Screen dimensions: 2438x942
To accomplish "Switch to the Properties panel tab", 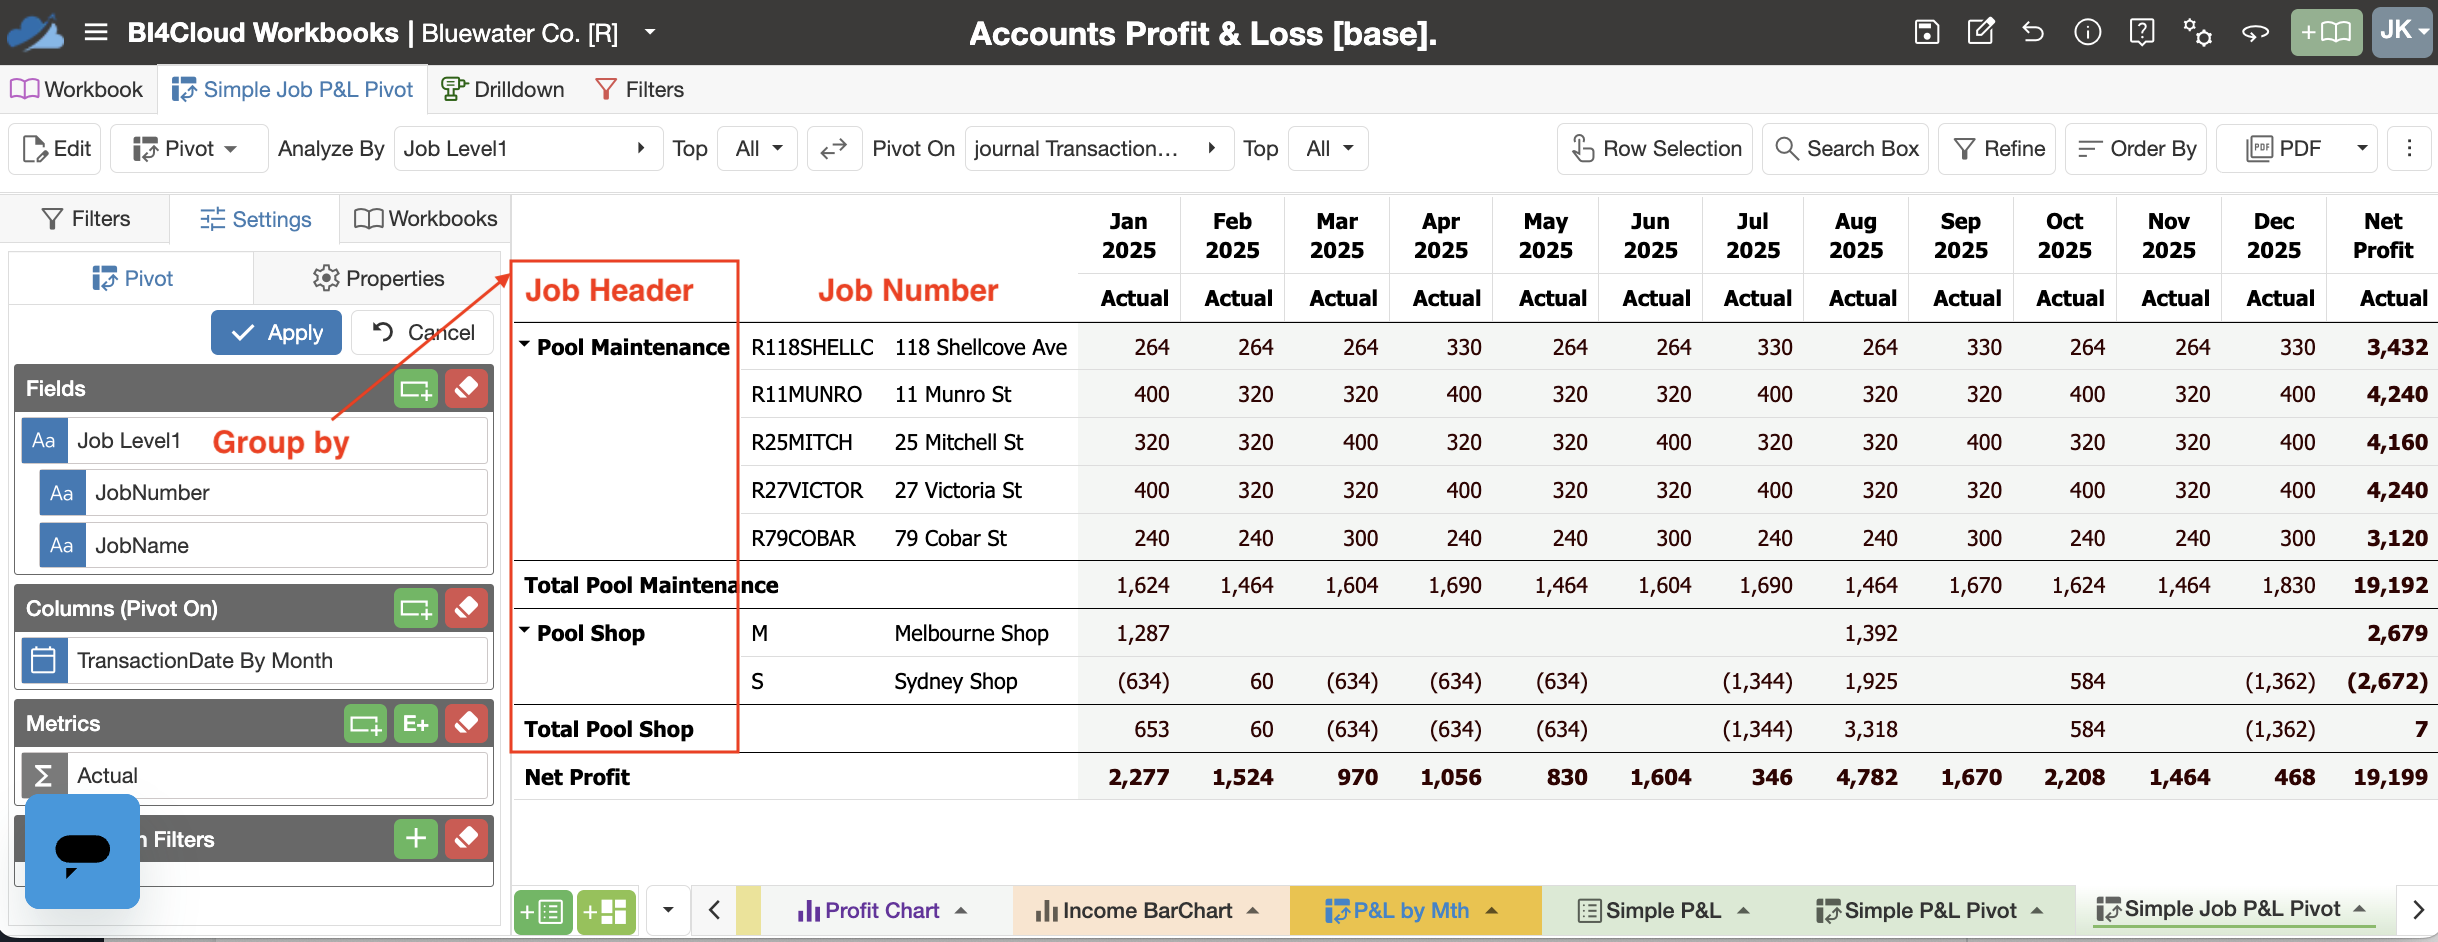I will (x=379, y=278).
